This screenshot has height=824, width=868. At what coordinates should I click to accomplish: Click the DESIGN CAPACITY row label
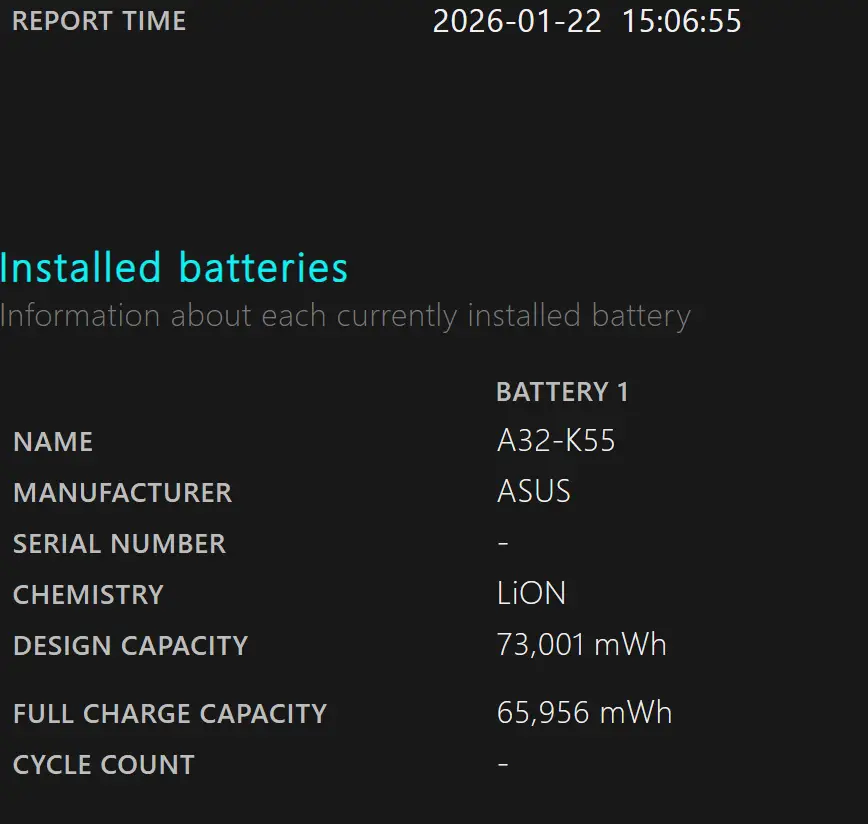coord(130,646)
